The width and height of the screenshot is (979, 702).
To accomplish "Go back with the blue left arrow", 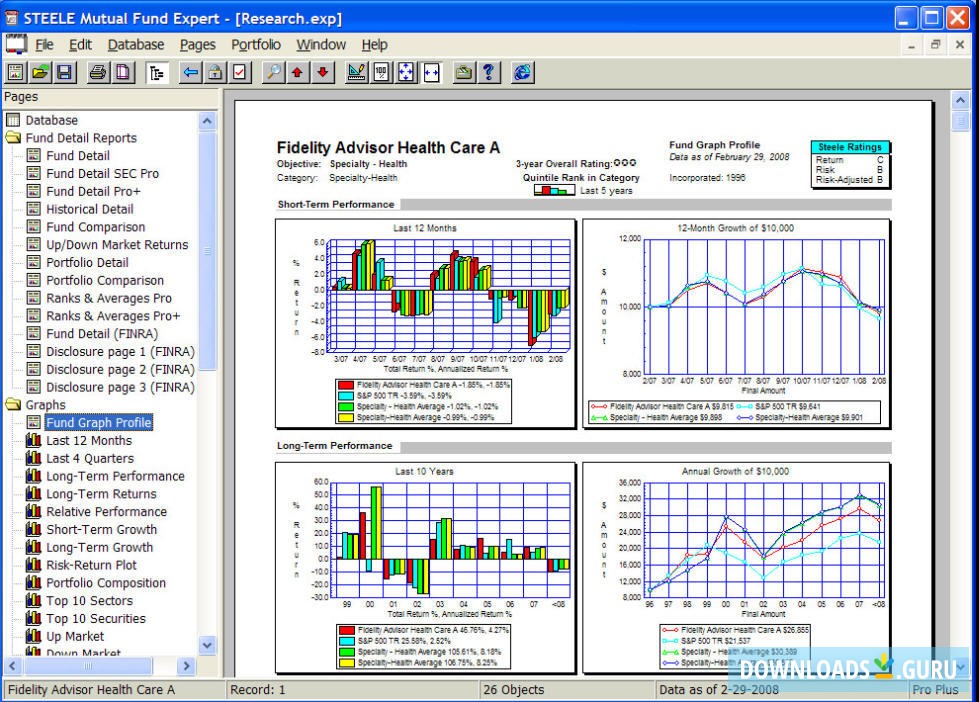I will point(190,72).
